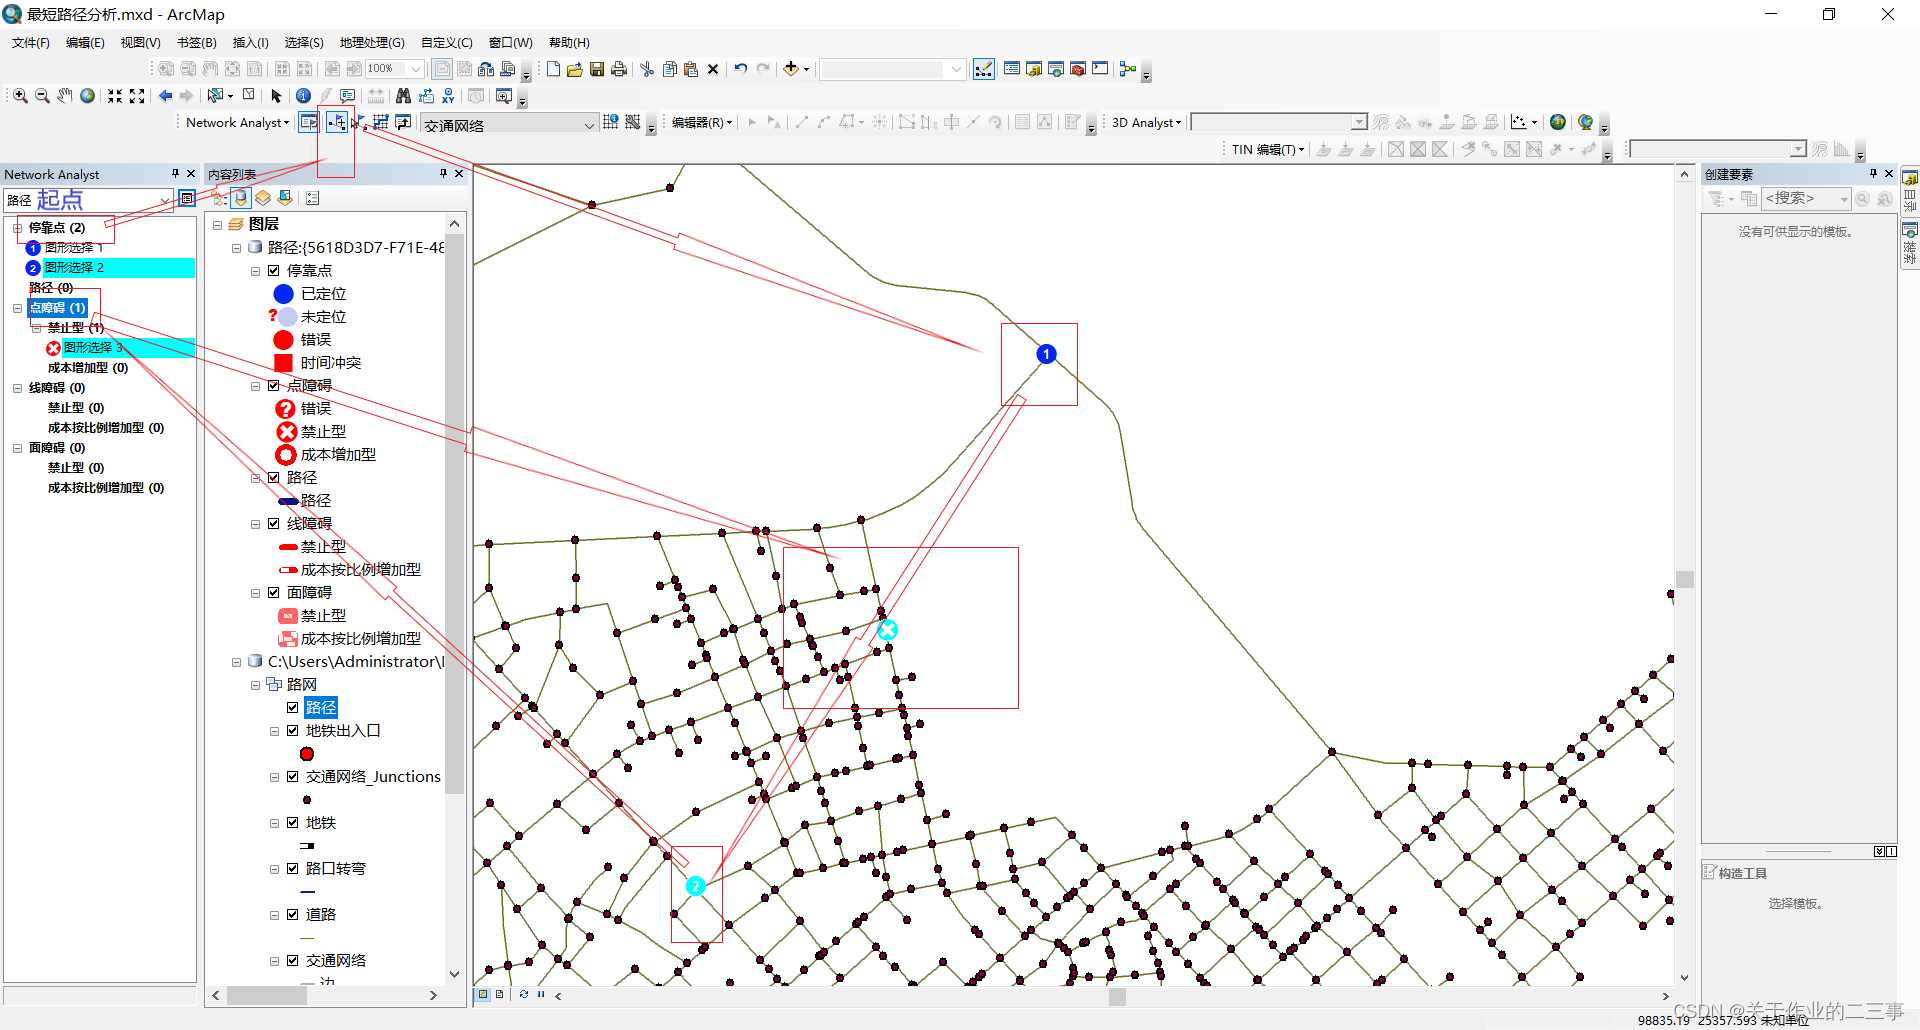This screenshot has height=1030, width=1920.
Task: Toggle the 路口转弯 layer checkbox
Action: point(293,869)
